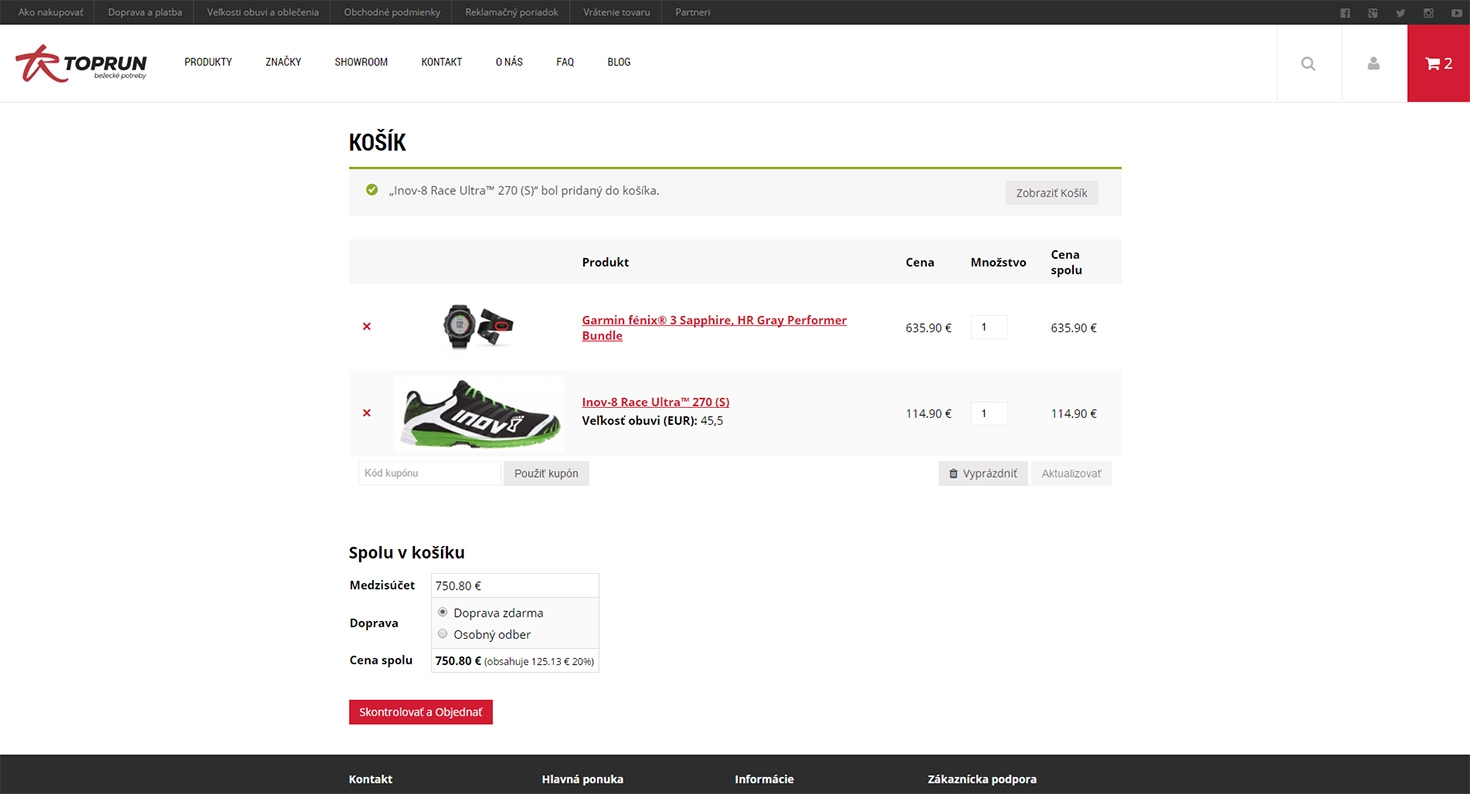1470x794 pixels.
Task: Empty cart with Vyprázdniť button
Action: point(983,473)
